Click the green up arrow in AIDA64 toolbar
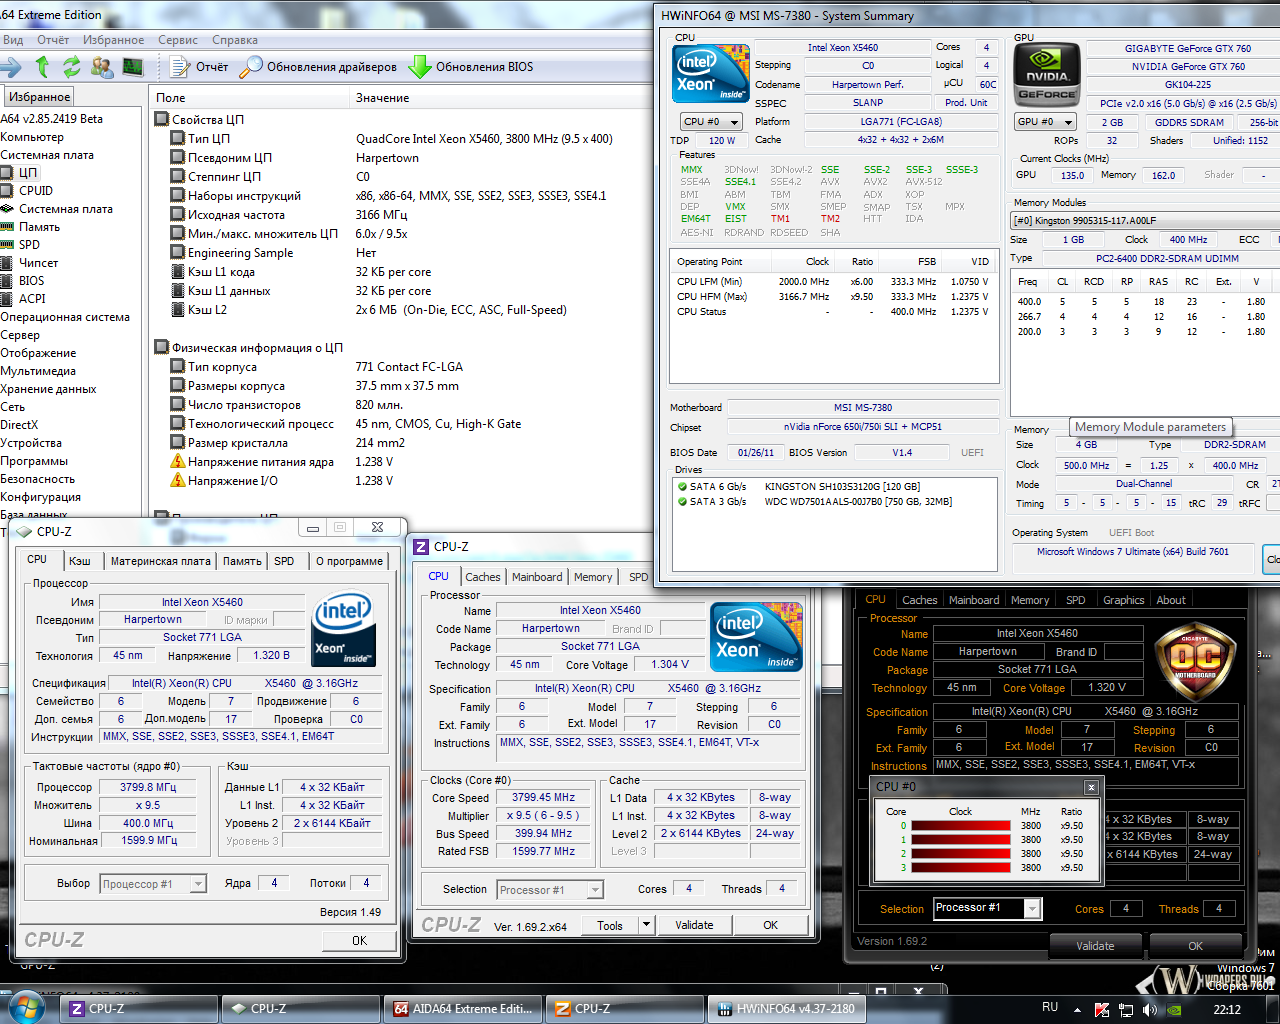Screen dimensions: 1280x1024 click(42, 67)
